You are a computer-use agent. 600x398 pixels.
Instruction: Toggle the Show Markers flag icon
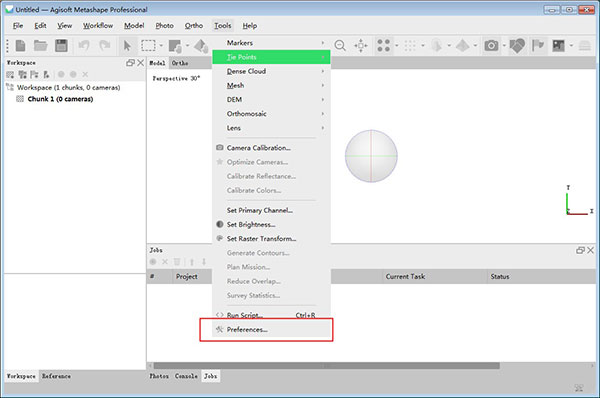(x=538, y=46)
